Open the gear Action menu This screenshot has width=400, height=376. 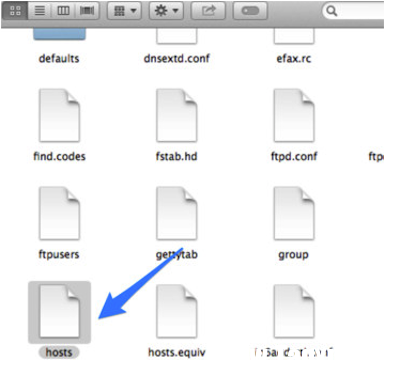click(x=167, y=11)
